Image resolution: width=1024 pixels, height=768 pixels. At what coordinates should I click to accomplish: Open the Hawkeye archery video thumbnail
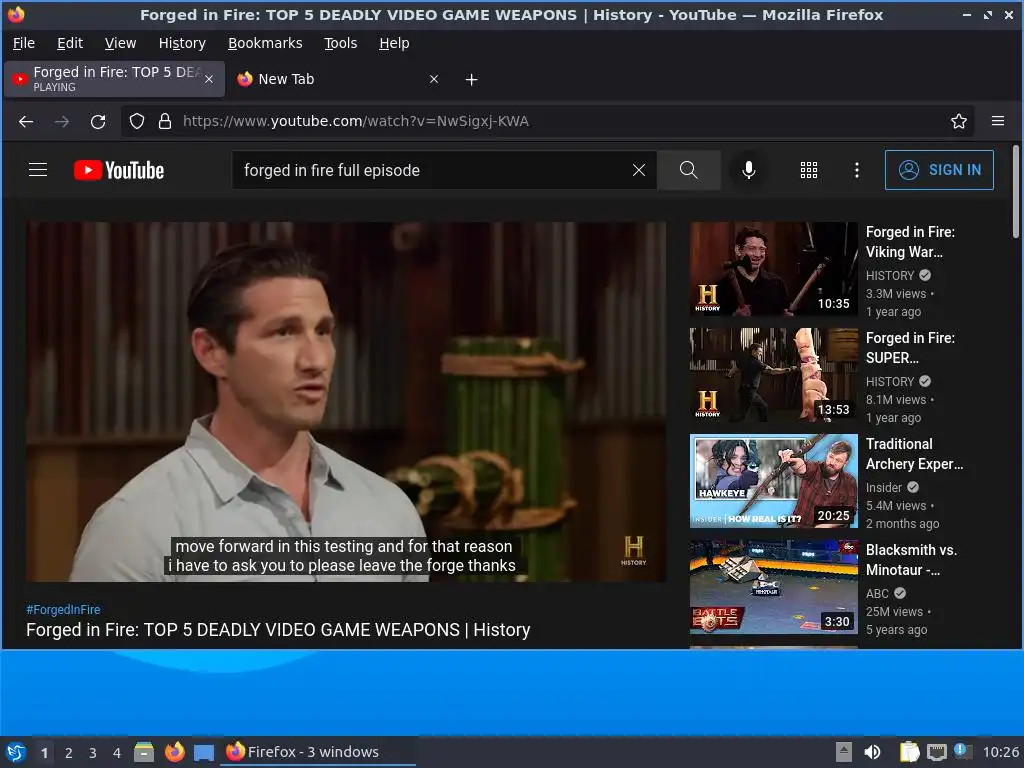(773, 481)
